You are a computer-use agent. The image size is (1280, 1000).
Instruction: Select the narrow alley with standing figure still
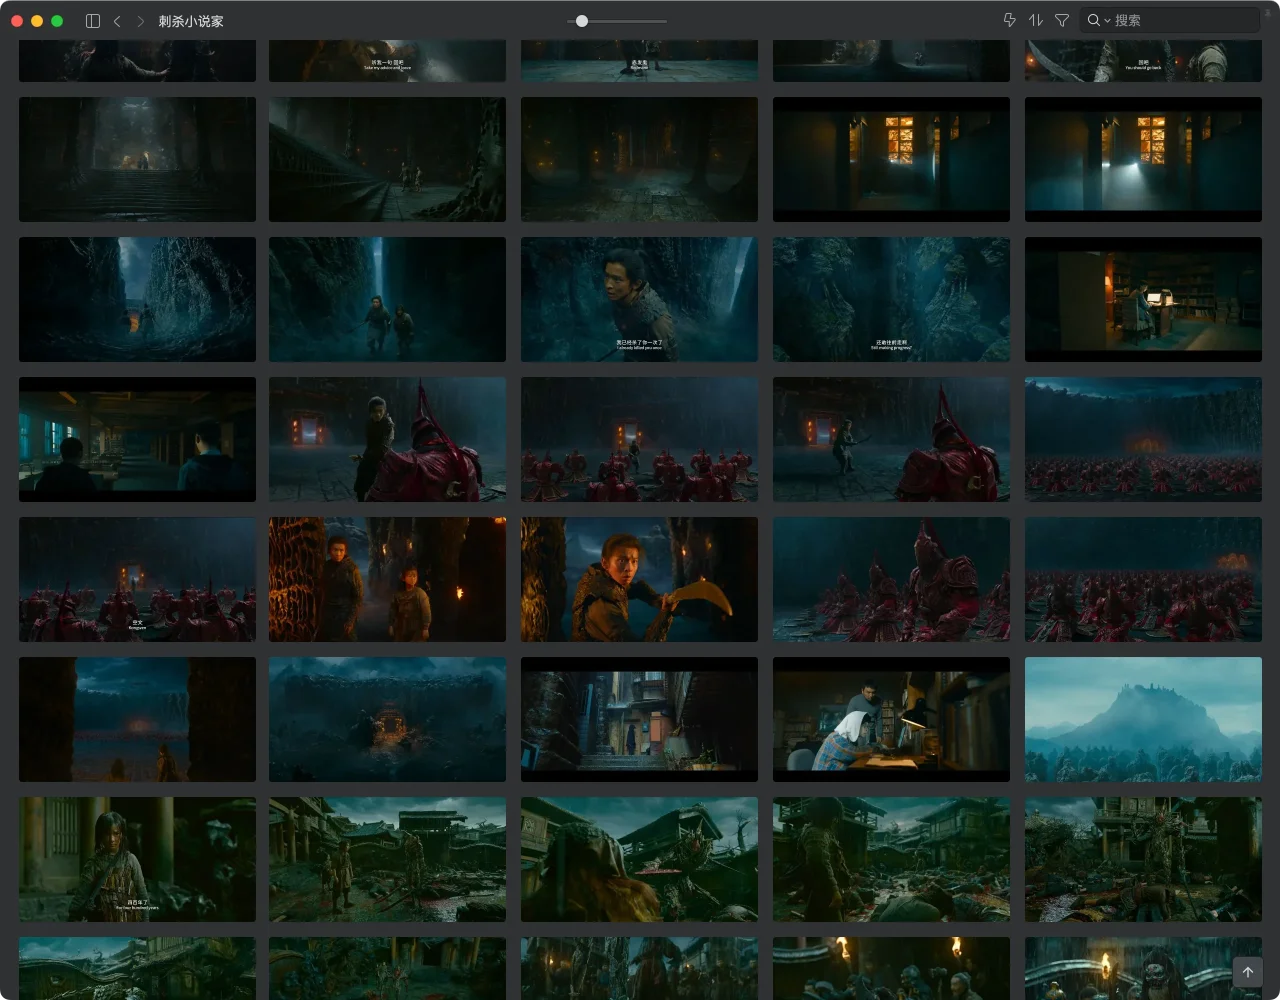[639, 719]
